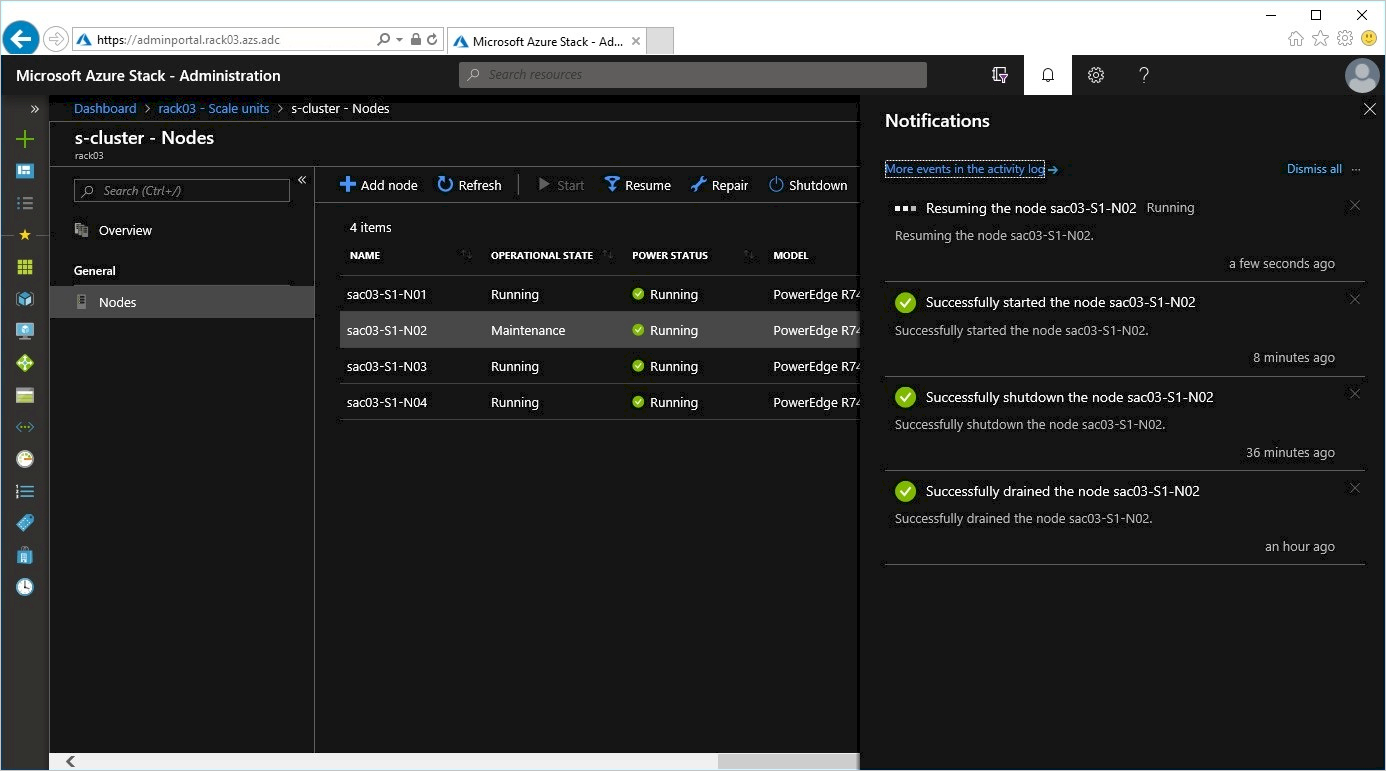The height and width of the screenshot is (771, 1386).
Task: Open the help question mark icon
Action: (1144, 75)
